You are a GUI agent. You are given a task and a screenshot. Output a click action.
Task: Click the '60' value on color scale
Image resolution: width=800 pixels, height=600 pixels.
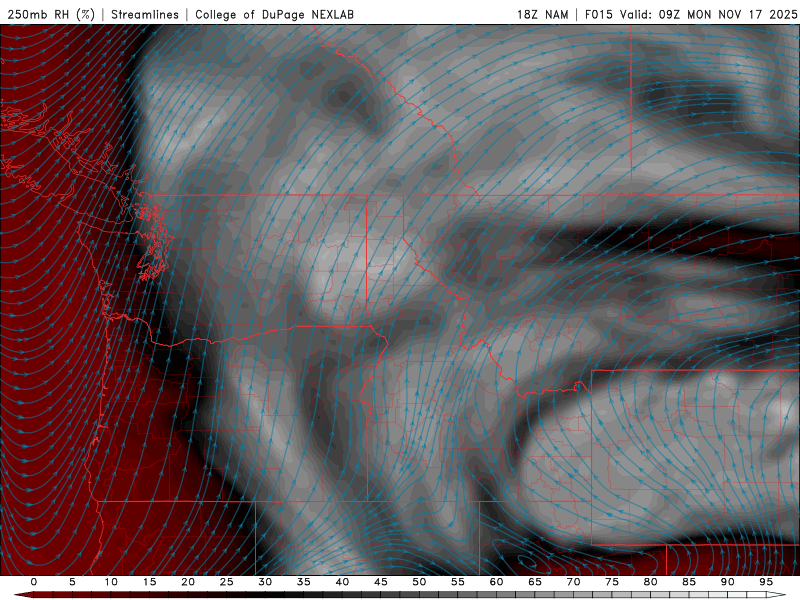point(496,582)
